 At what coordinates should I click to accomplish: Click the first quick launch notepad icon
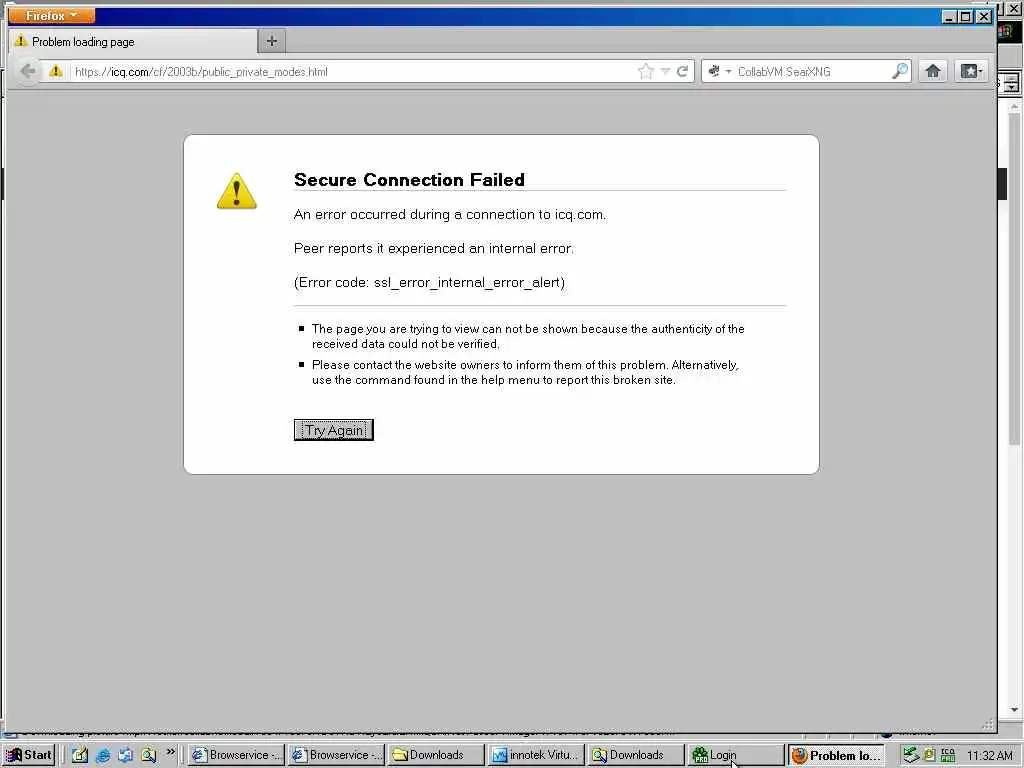click(80, 755)
